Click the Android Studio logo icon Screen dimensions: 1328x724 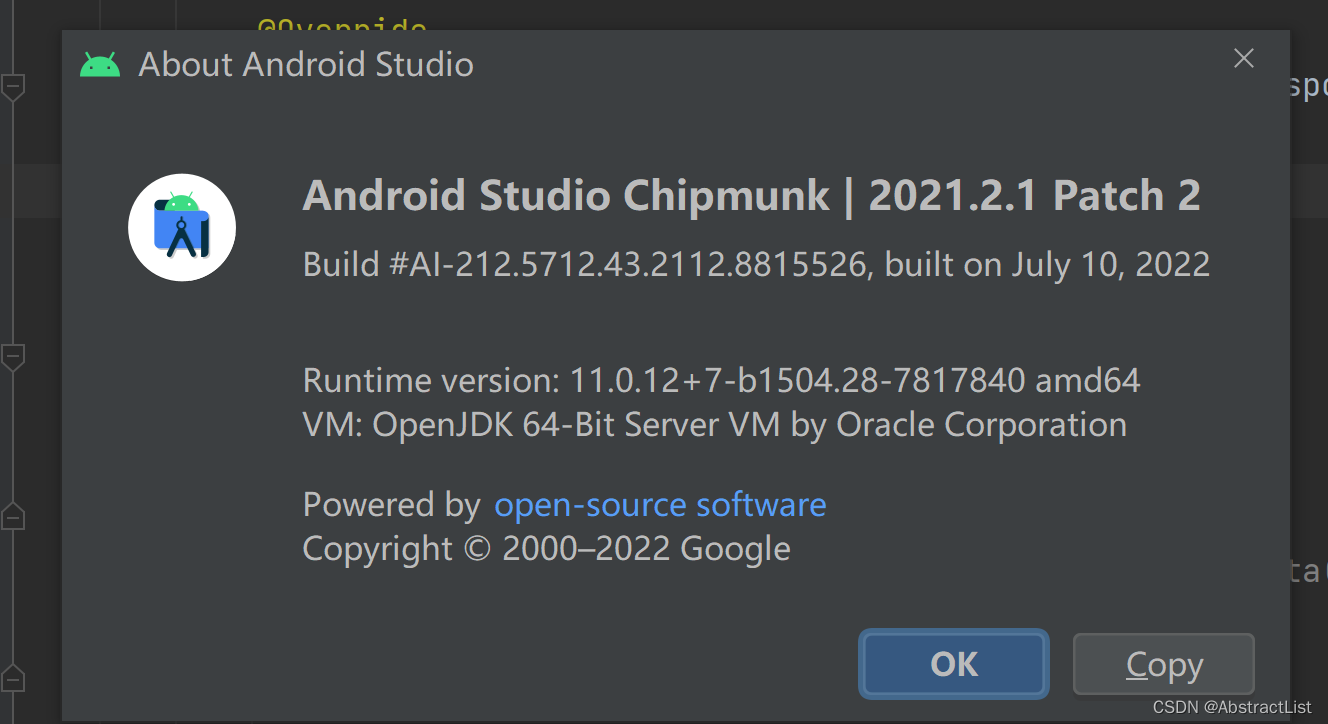(x=182, y=228)
